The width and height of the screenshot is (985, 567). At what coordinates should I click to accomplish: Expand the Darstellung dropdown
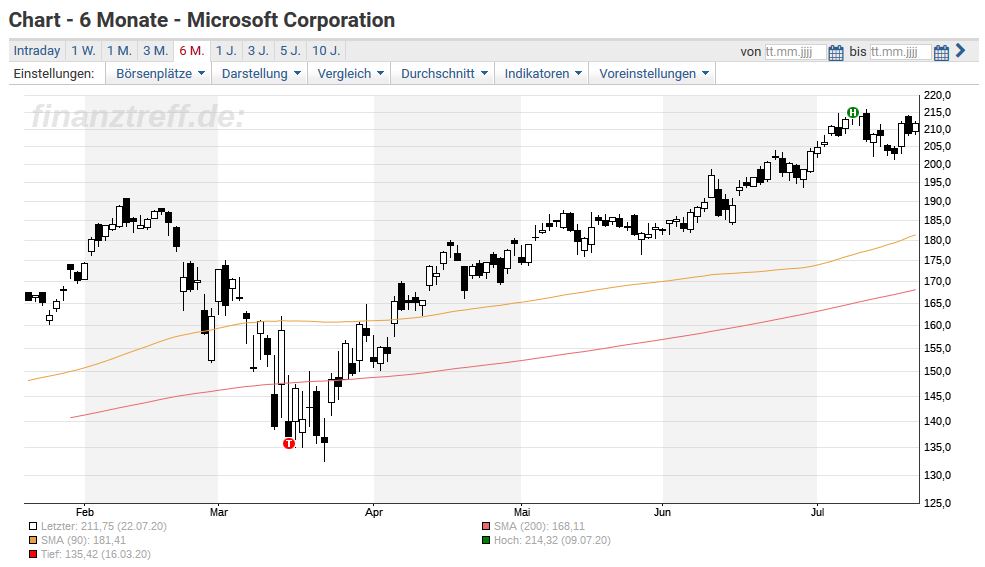pyautogui.click(x=261, y=73)
